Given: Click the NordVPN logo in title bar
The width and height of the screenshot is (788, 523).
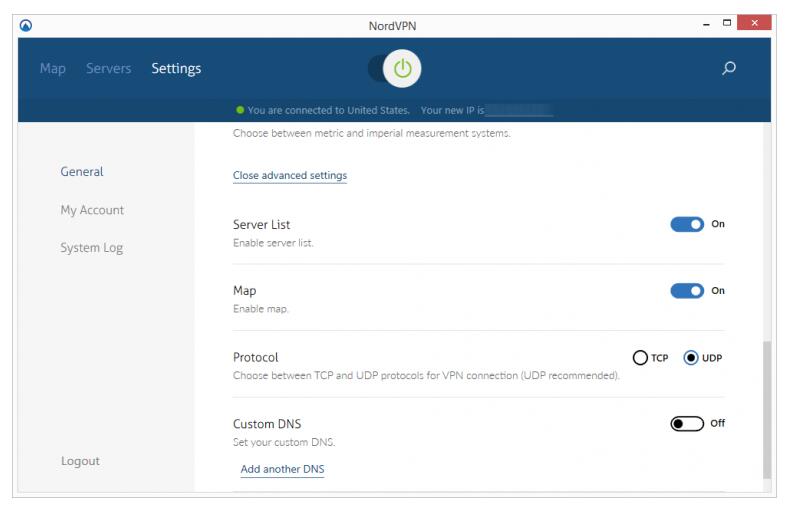Looking at the screenshot, I should coord(26,25).
